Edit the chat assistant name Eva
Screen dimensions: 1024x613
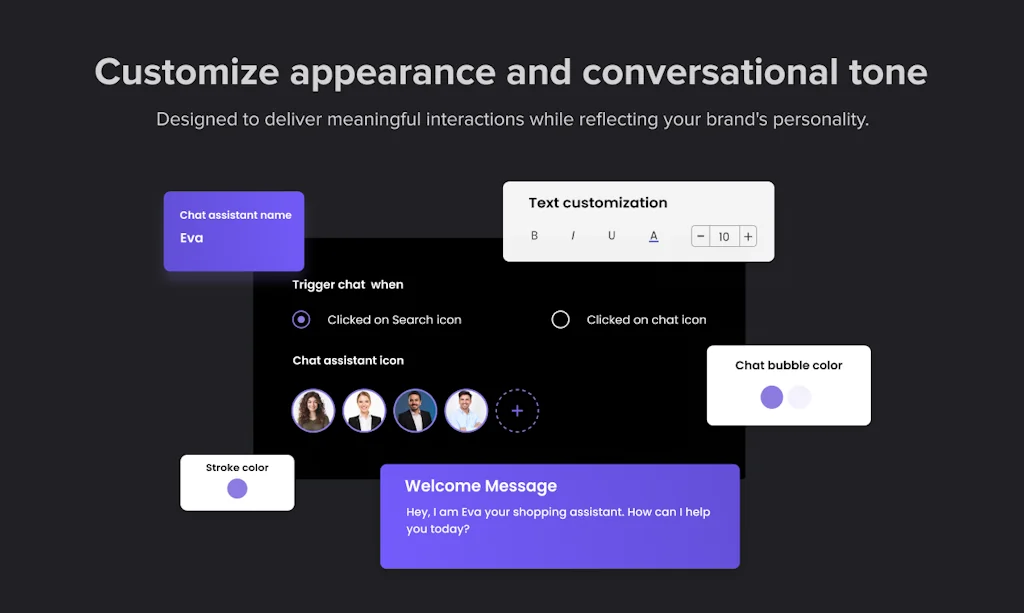click(x=190, y=239)
